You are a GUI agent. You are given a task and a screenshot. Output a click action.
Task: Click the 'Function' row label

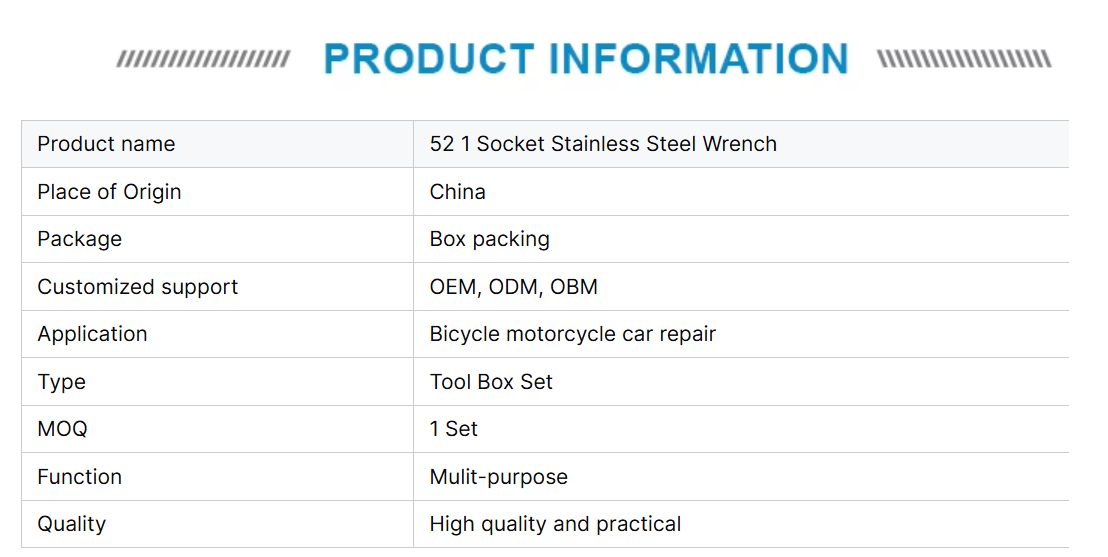[80, 477]
